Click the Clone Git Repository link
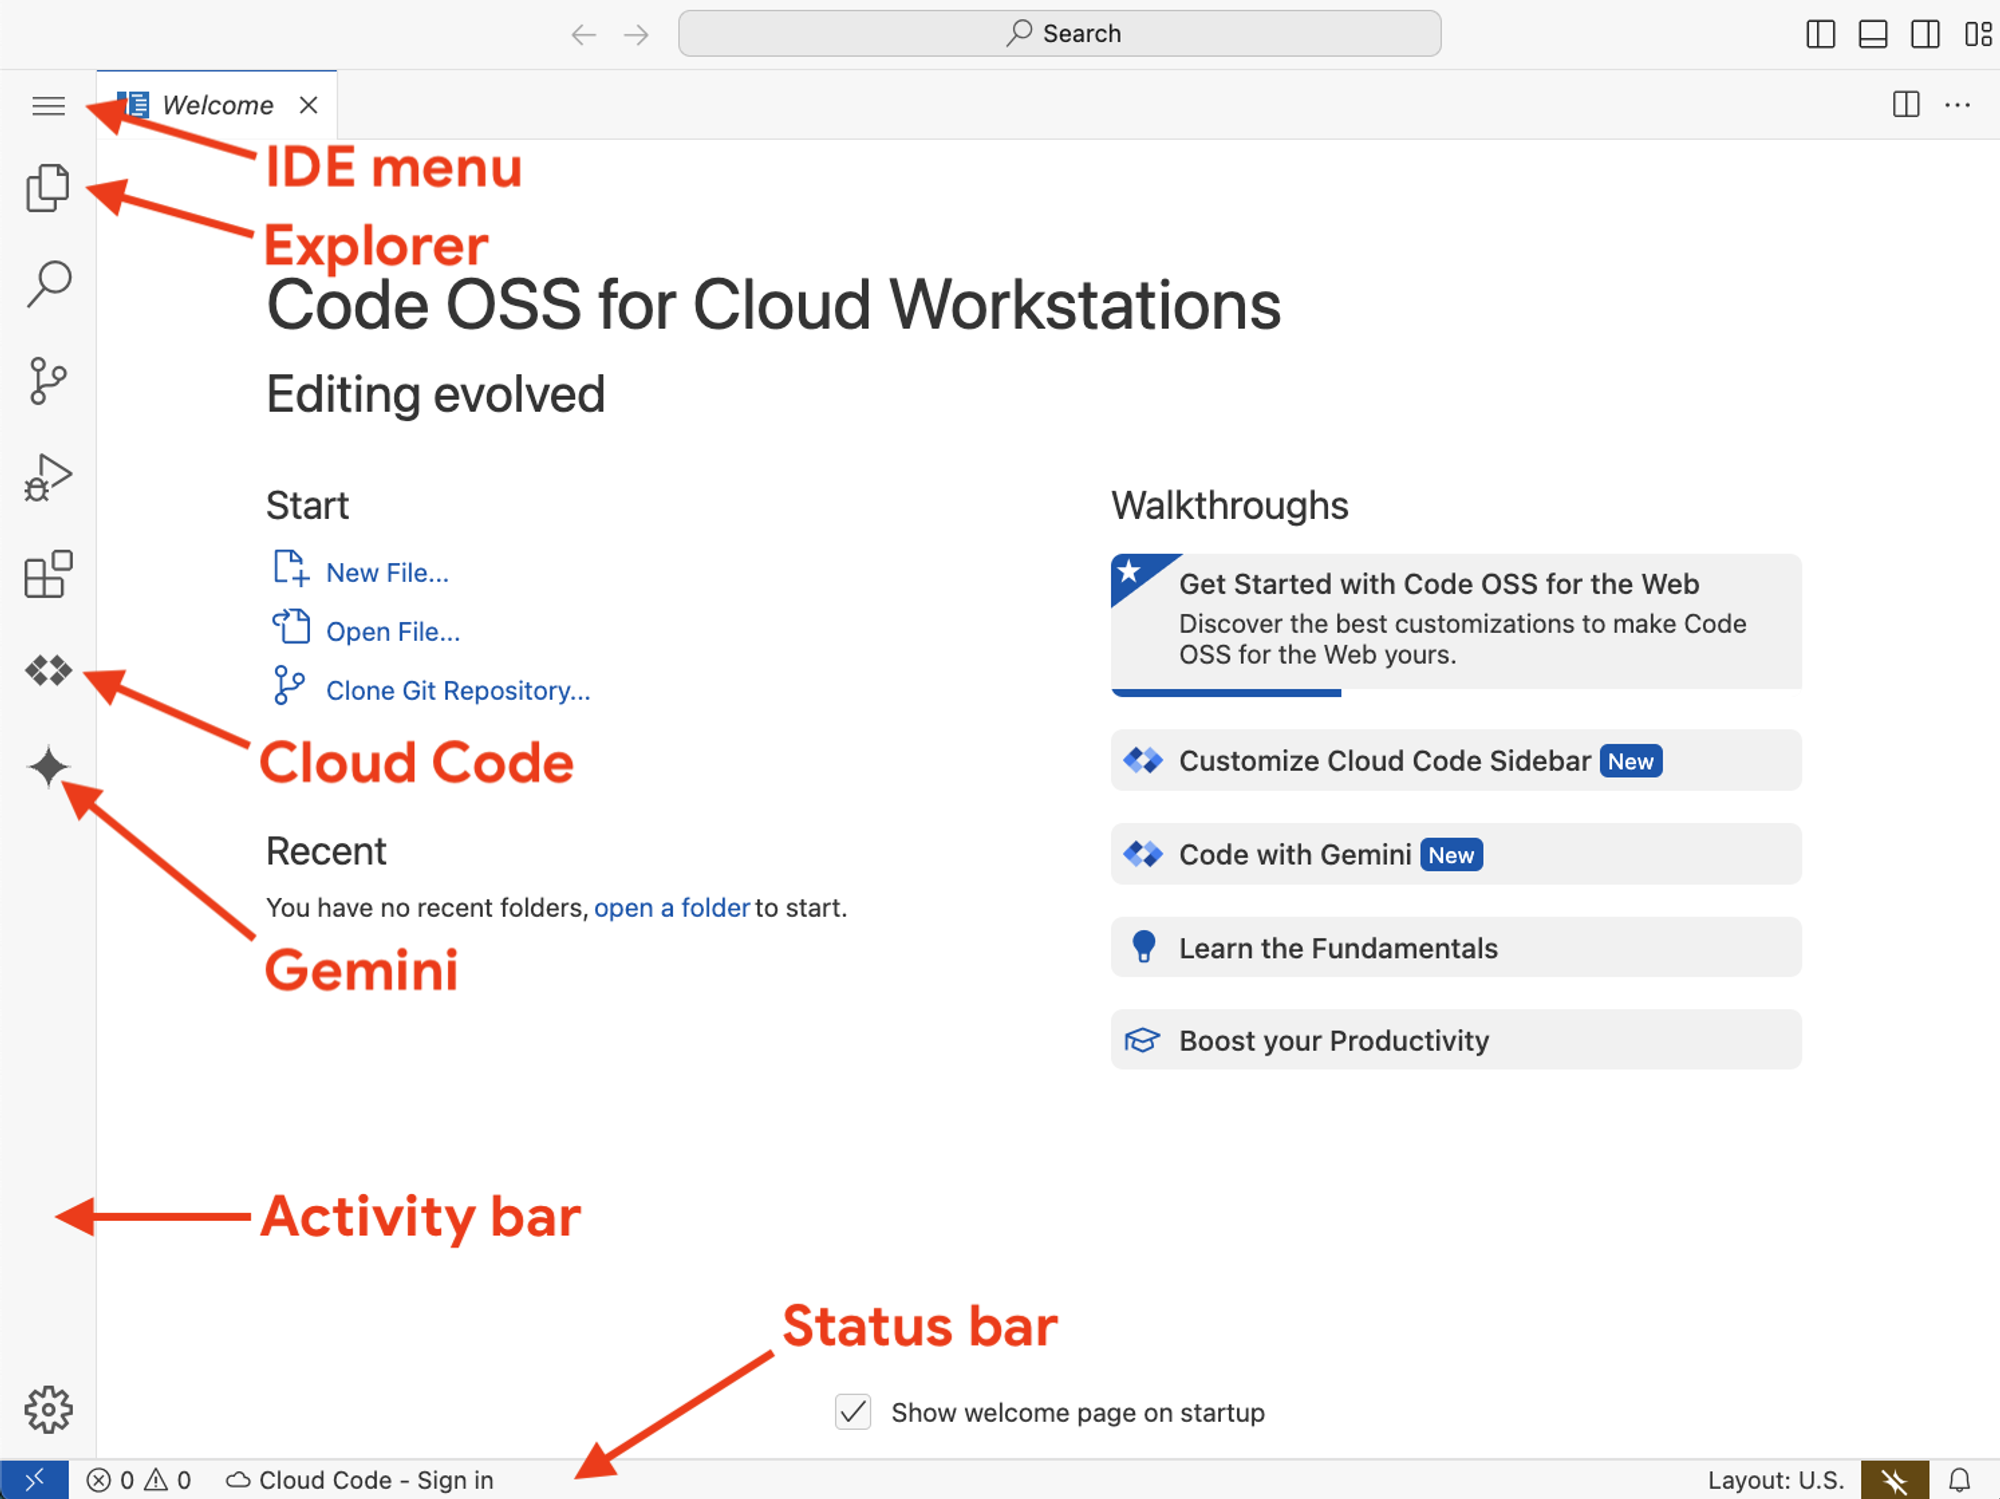This screenshot has height=1499, width=2000. [x=457, y=691]
